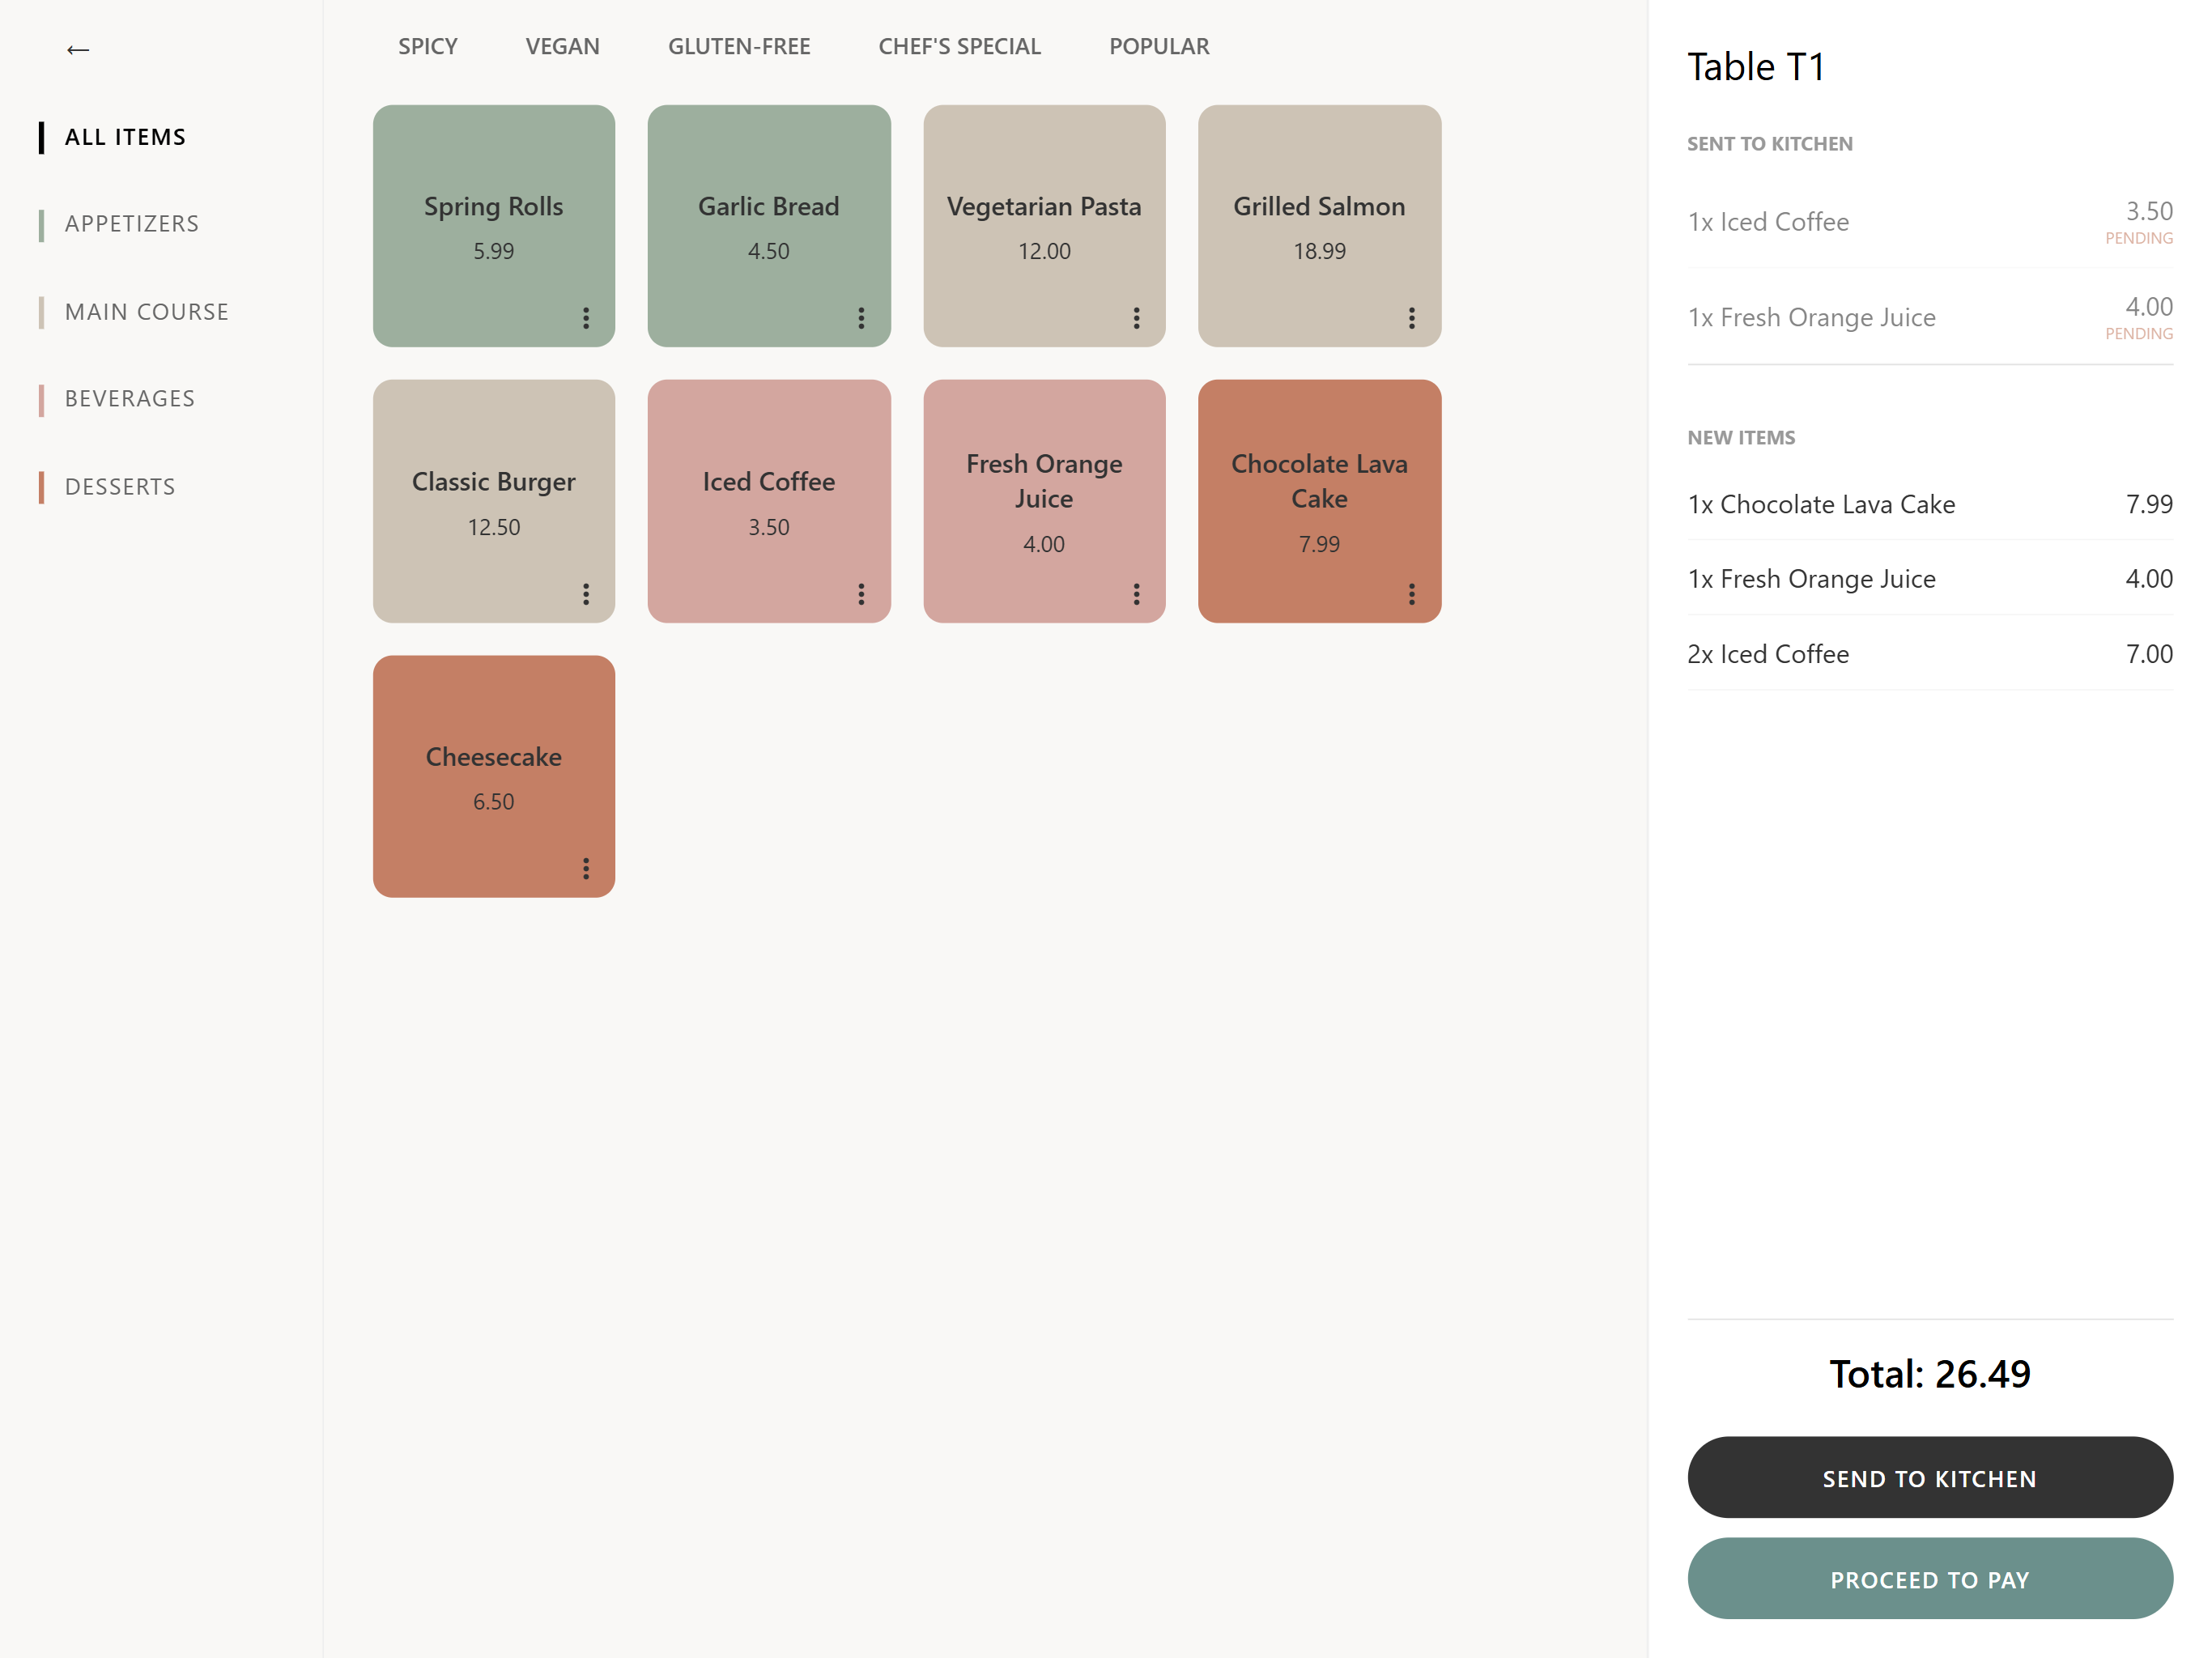Click the Proceed to Pay button

tap(1929, 1579)
